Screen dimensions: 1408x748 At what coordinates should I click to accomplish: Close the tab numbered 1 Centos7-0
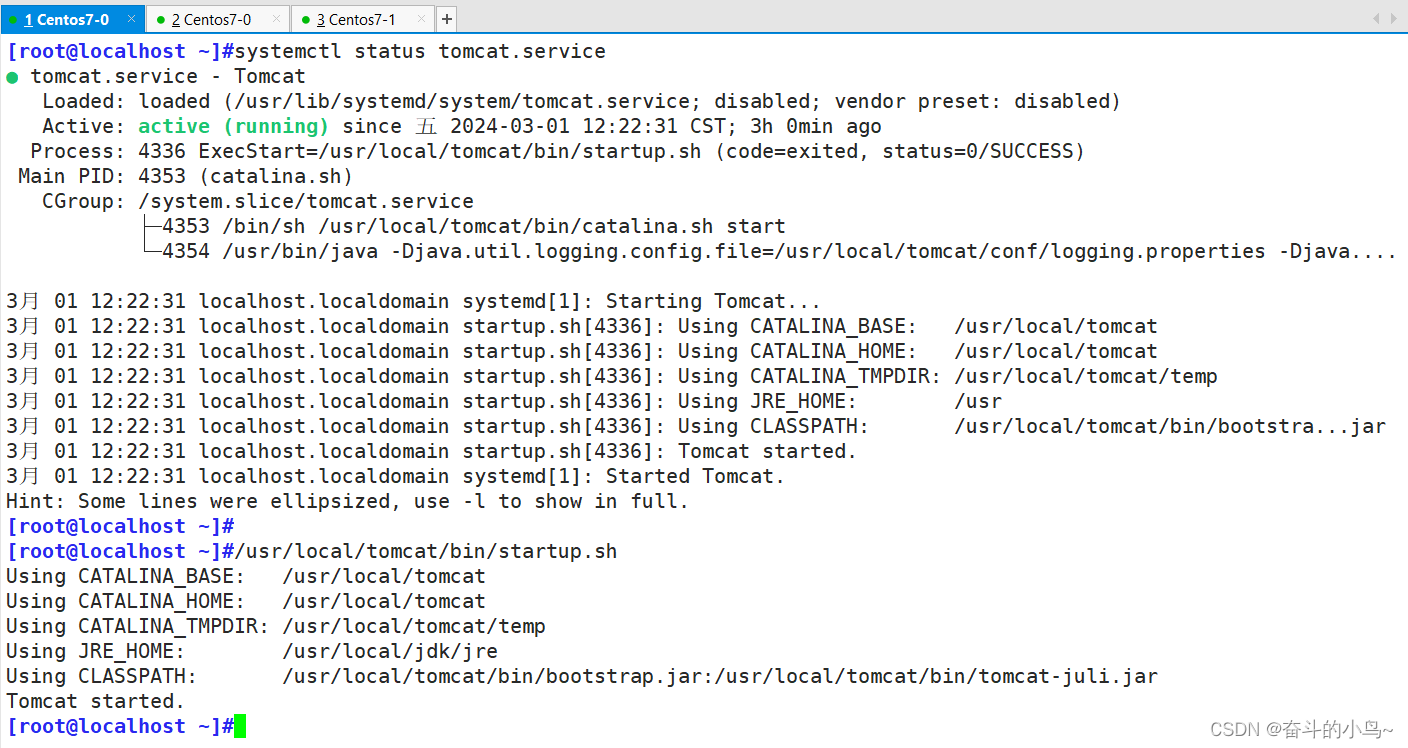[x=132, y=19]
